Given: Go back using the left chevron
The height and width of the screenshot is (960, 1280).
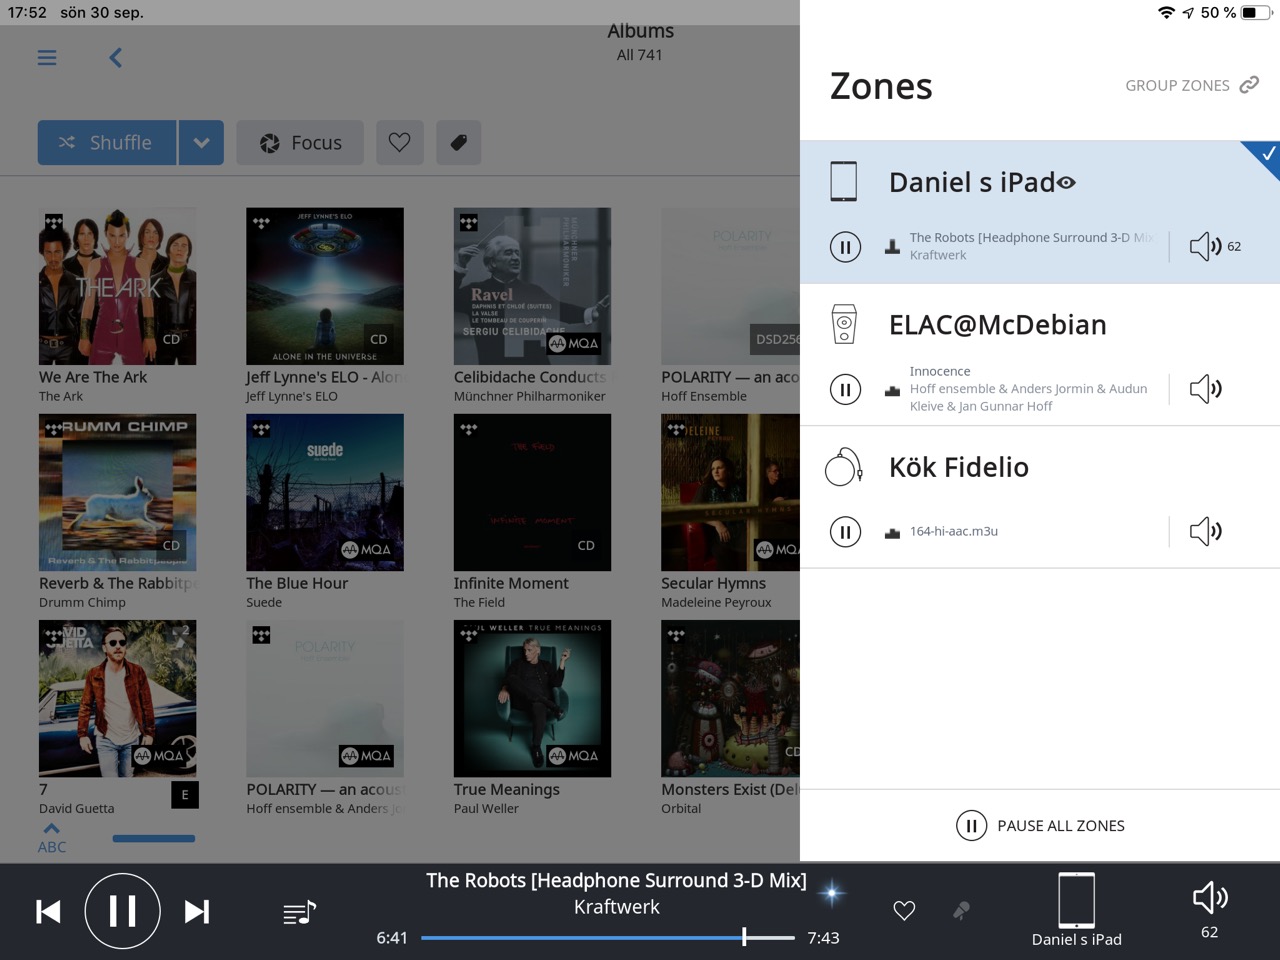Looking at the screenshot, I should click(x=116, y=58).
